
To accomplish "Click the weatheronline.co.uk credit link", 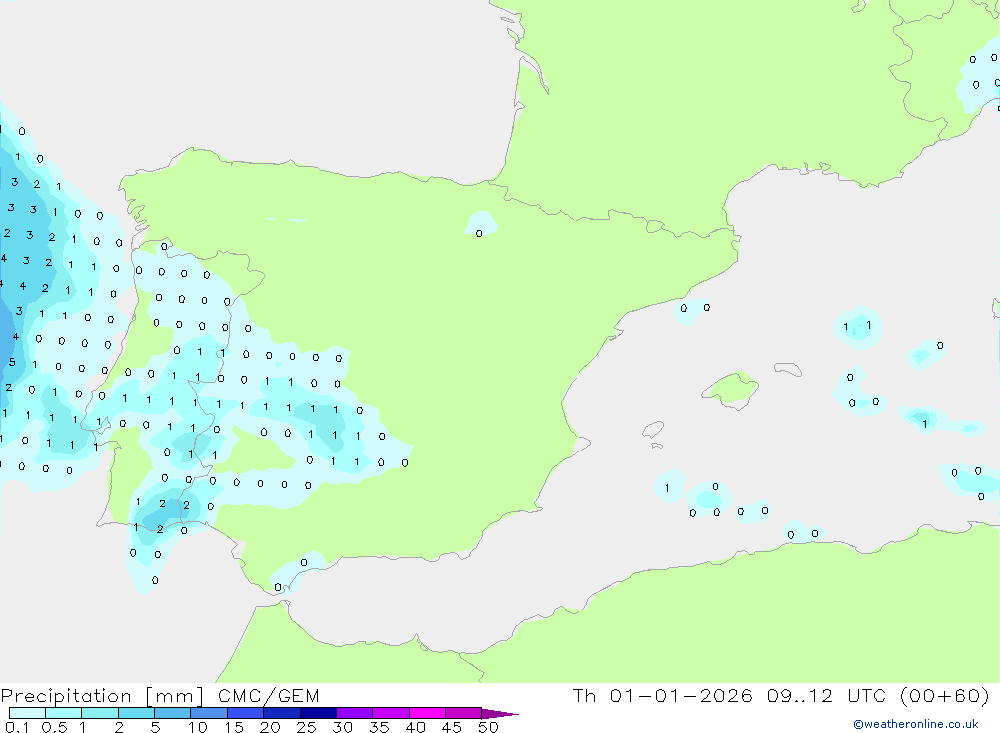I will point(916,724).
